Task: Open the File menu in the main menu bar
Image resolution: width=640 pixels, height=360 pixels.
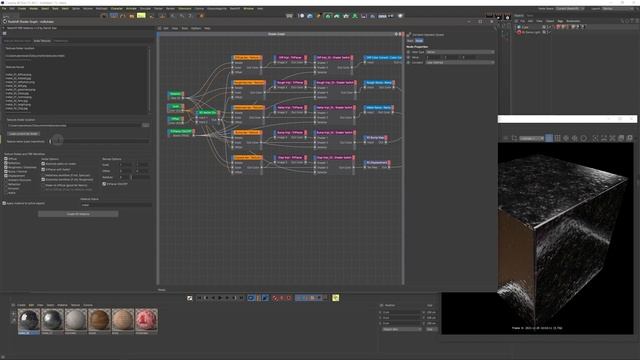Action: [4, 9]
